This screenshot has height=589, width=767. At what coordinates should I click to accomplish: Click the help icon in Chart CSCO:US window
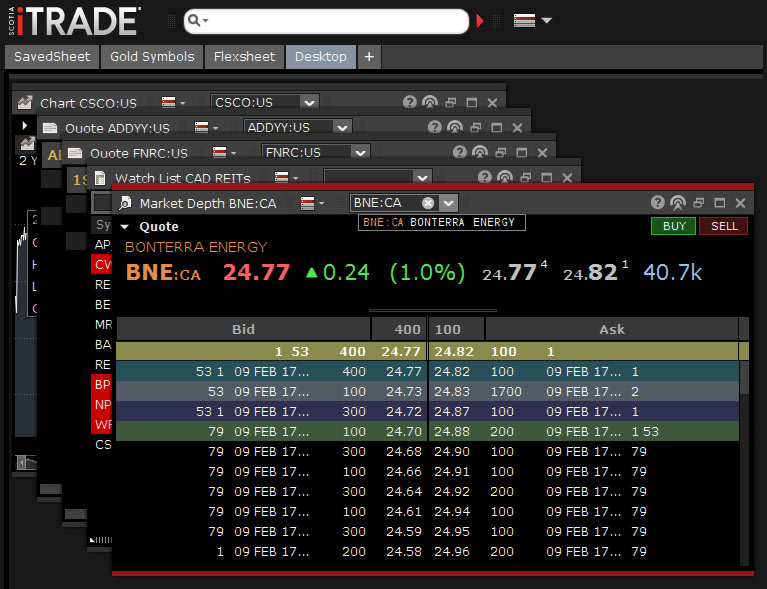[x=409, y=102]
